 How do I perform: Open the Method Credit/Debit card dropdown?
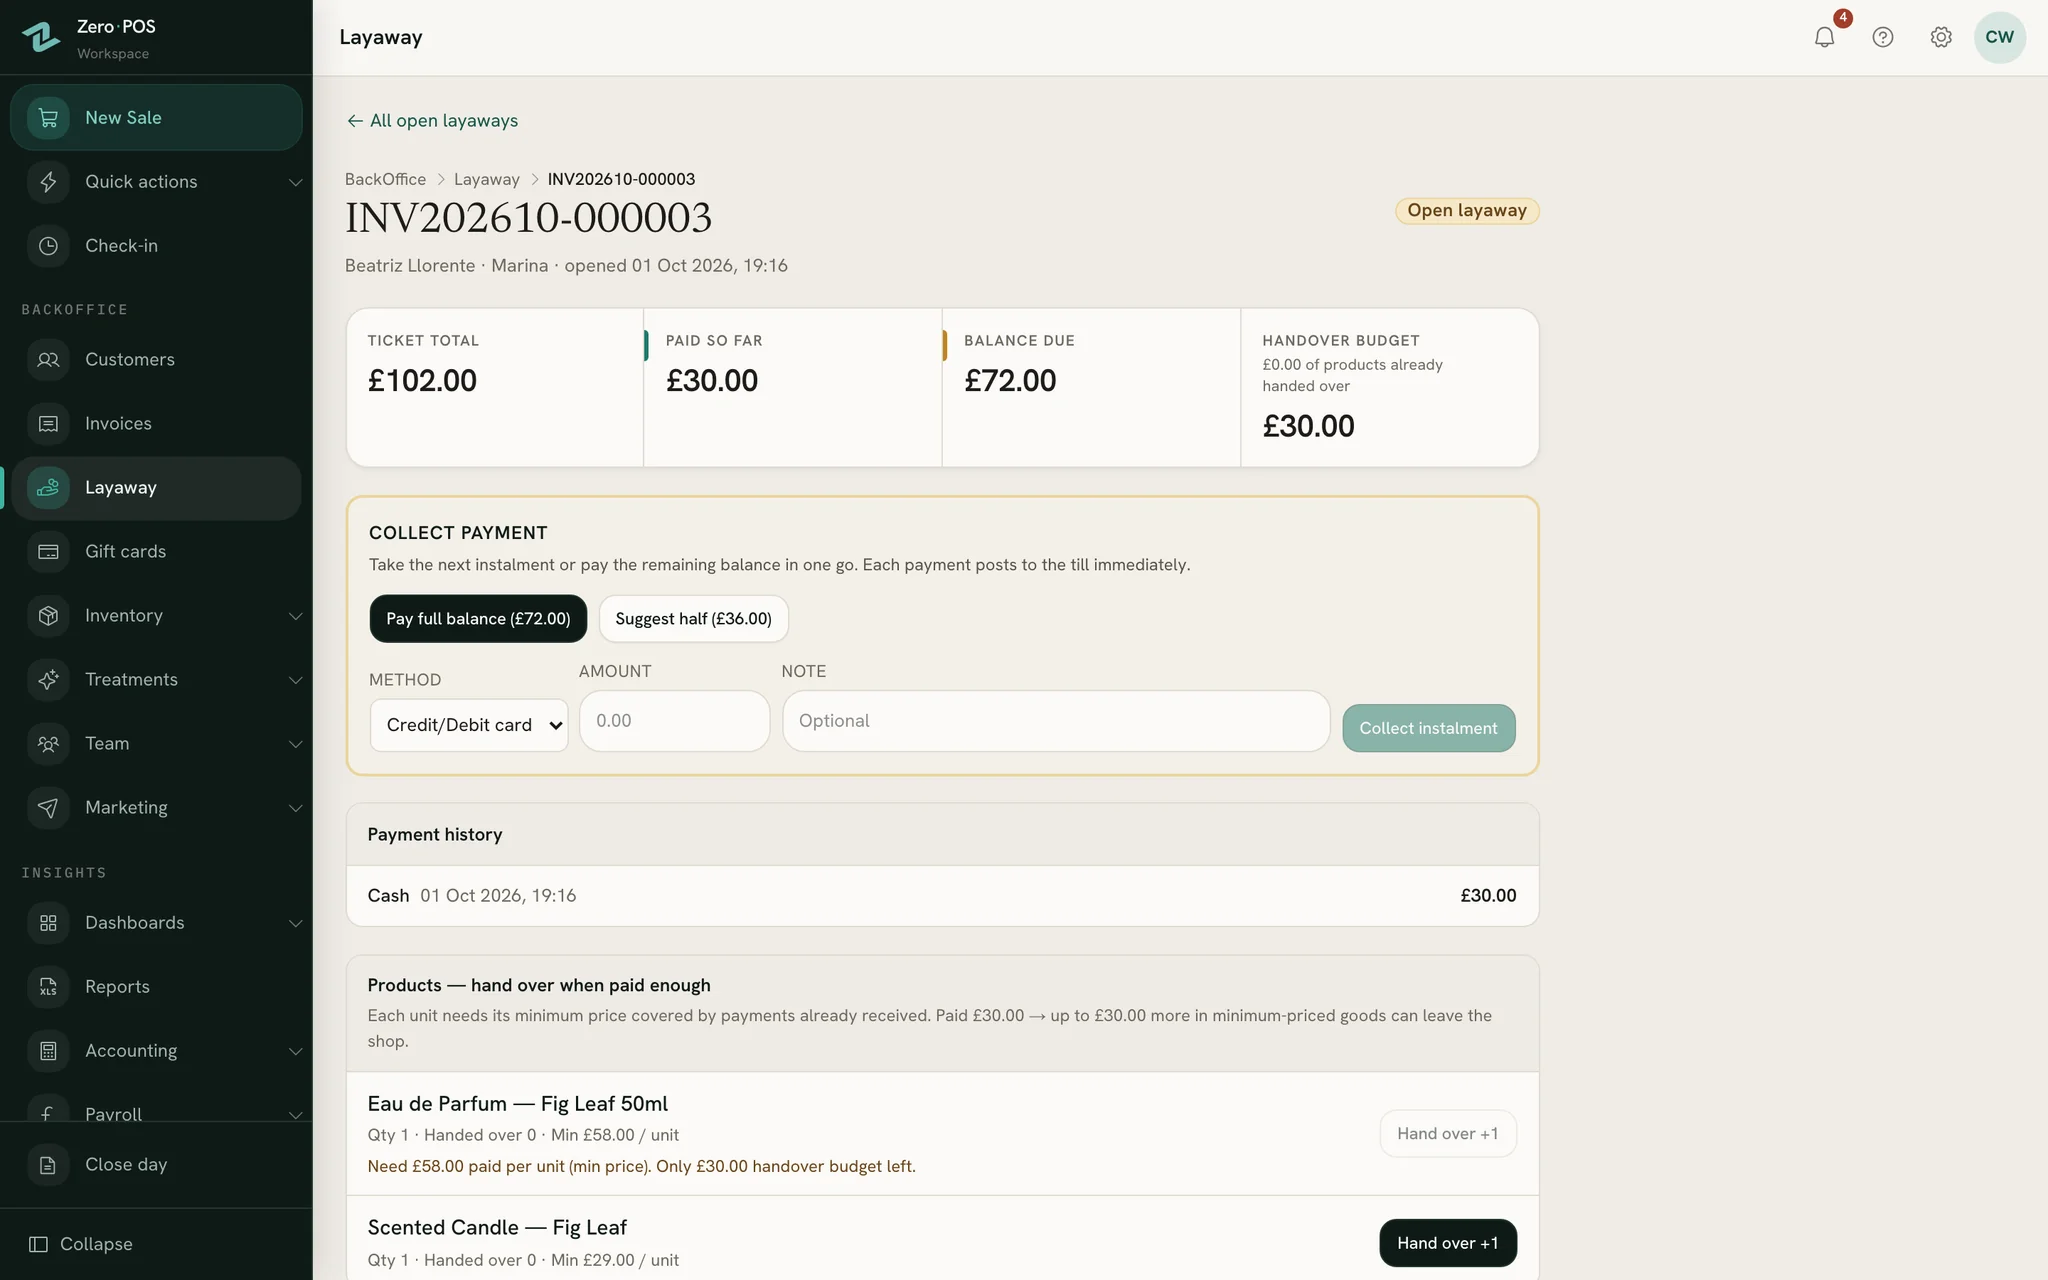[469, 725]
